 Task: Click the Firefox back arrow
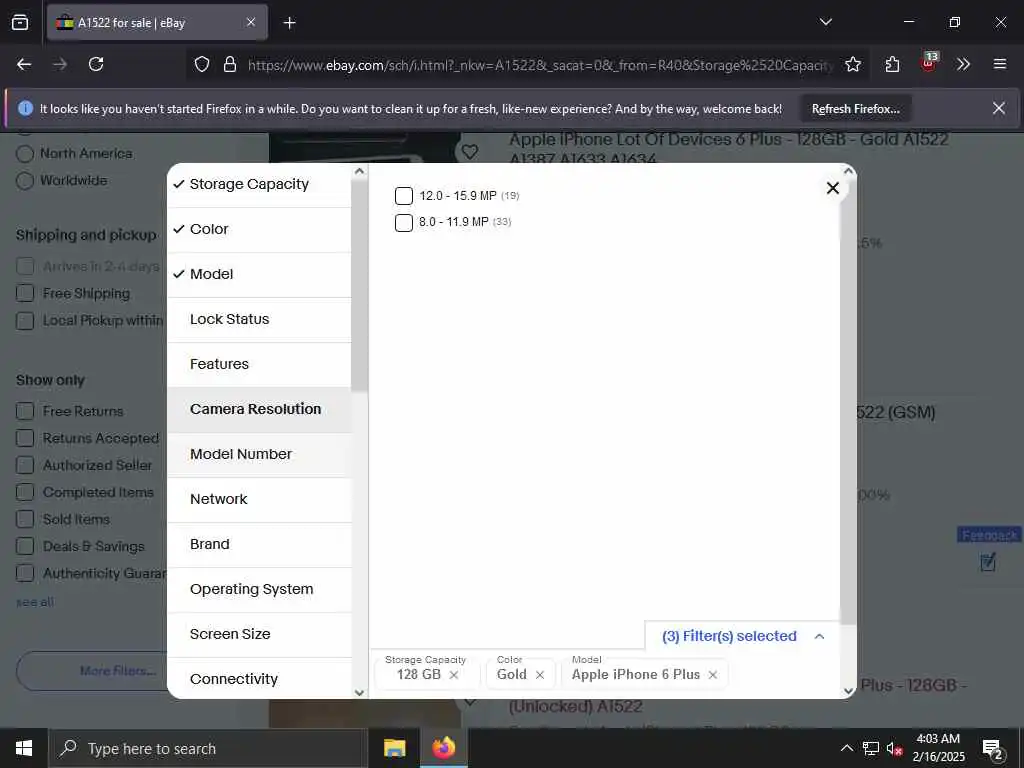24,64
